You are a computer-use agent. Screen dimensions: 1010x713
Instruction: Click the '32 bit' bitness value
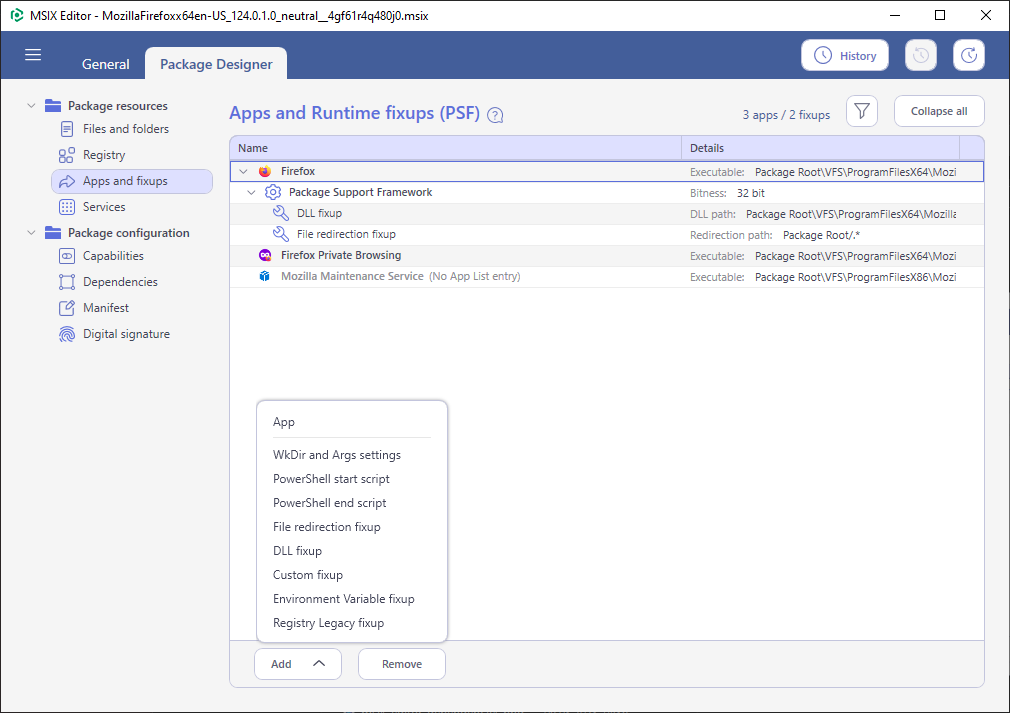coord(750,193)
